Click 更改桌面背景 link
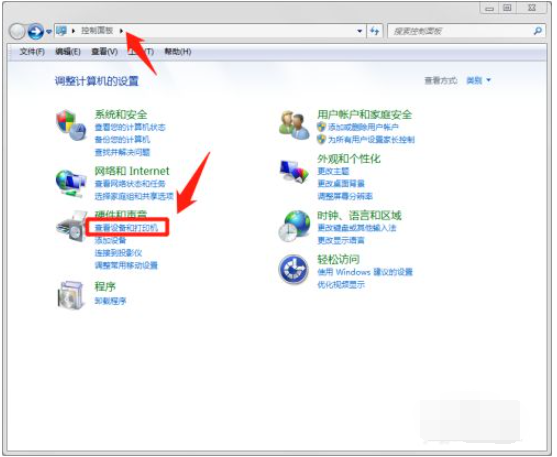557x457 pixels. point(341,184)
